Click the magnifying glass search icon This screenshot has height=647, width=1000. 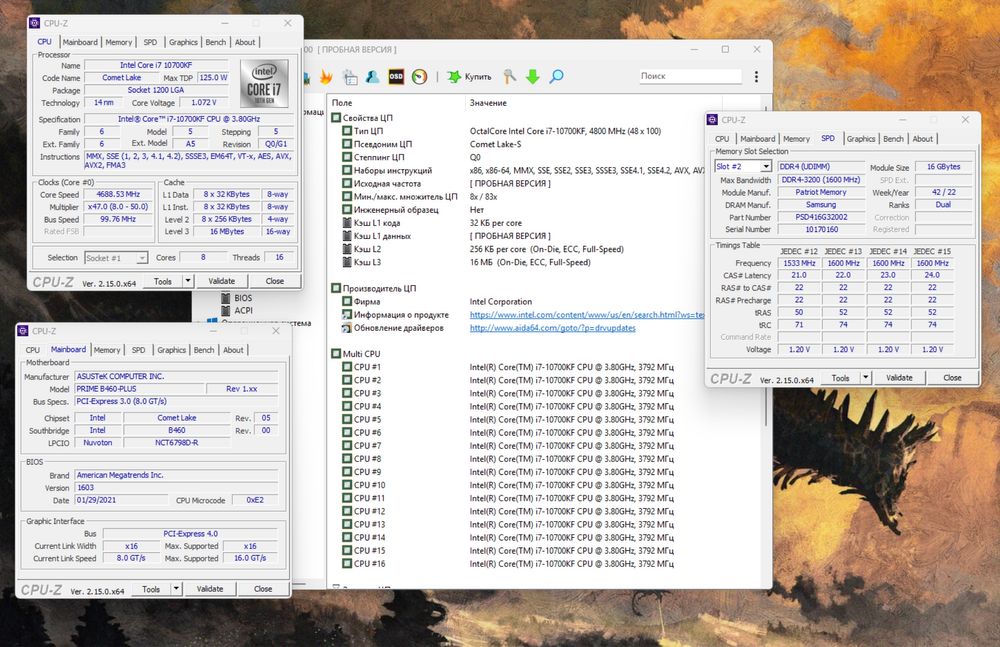(556, 77)
